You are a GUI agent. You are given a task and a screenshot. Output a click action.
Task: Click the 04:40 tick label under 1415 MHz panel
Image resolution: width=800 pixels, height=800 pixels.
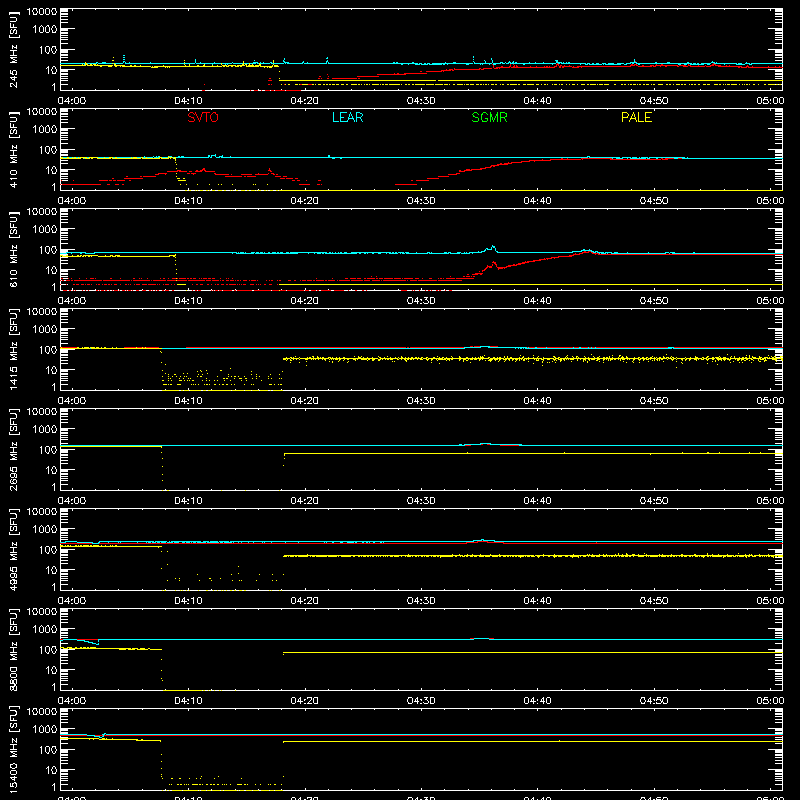point(537,401)
